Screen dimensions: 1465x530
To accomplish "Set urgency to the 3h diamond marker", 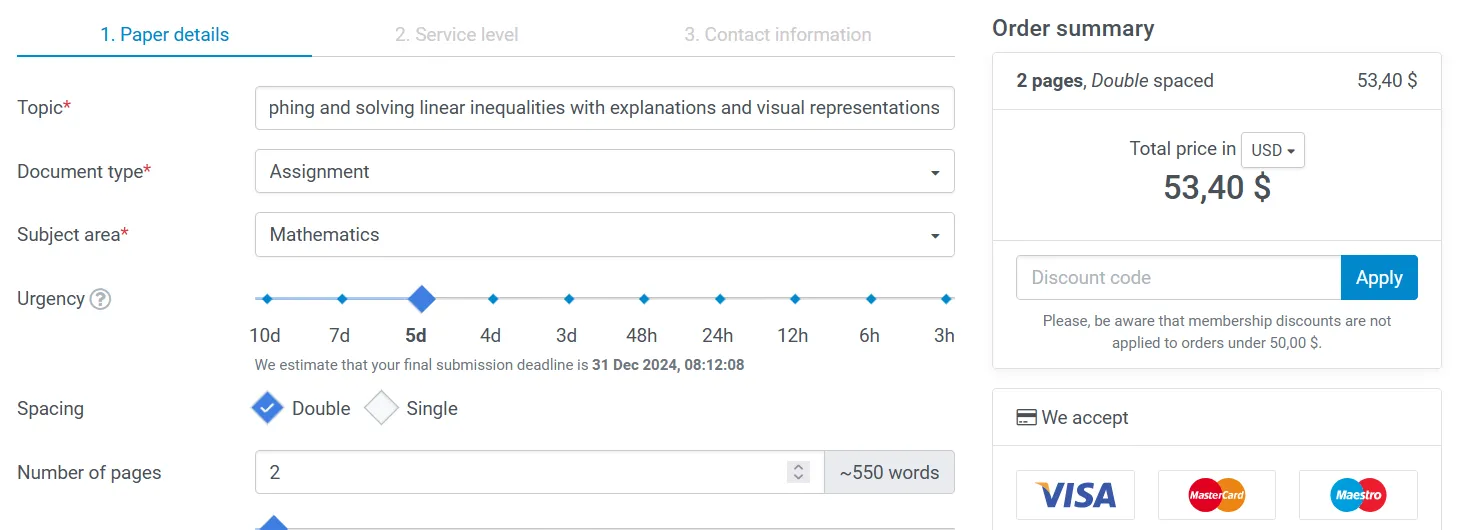I will click(945, 298).
